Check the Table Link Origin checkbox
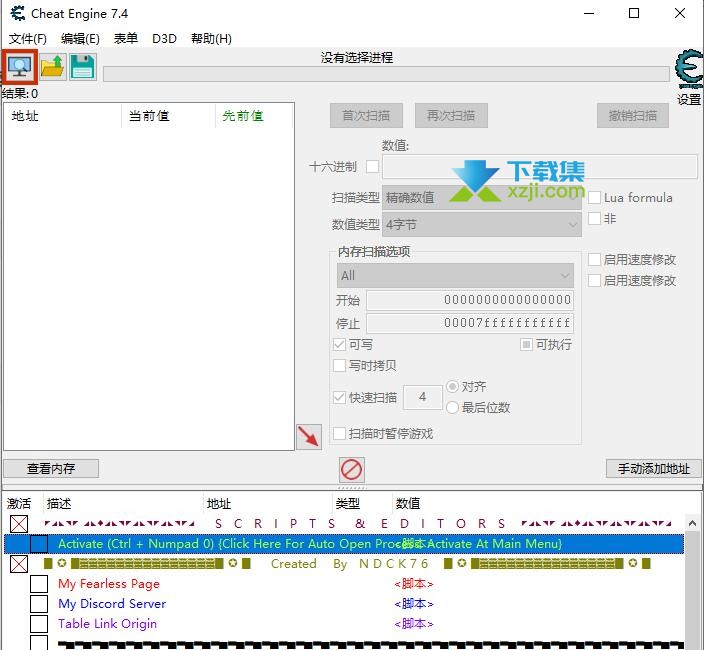 coord(39,624)
